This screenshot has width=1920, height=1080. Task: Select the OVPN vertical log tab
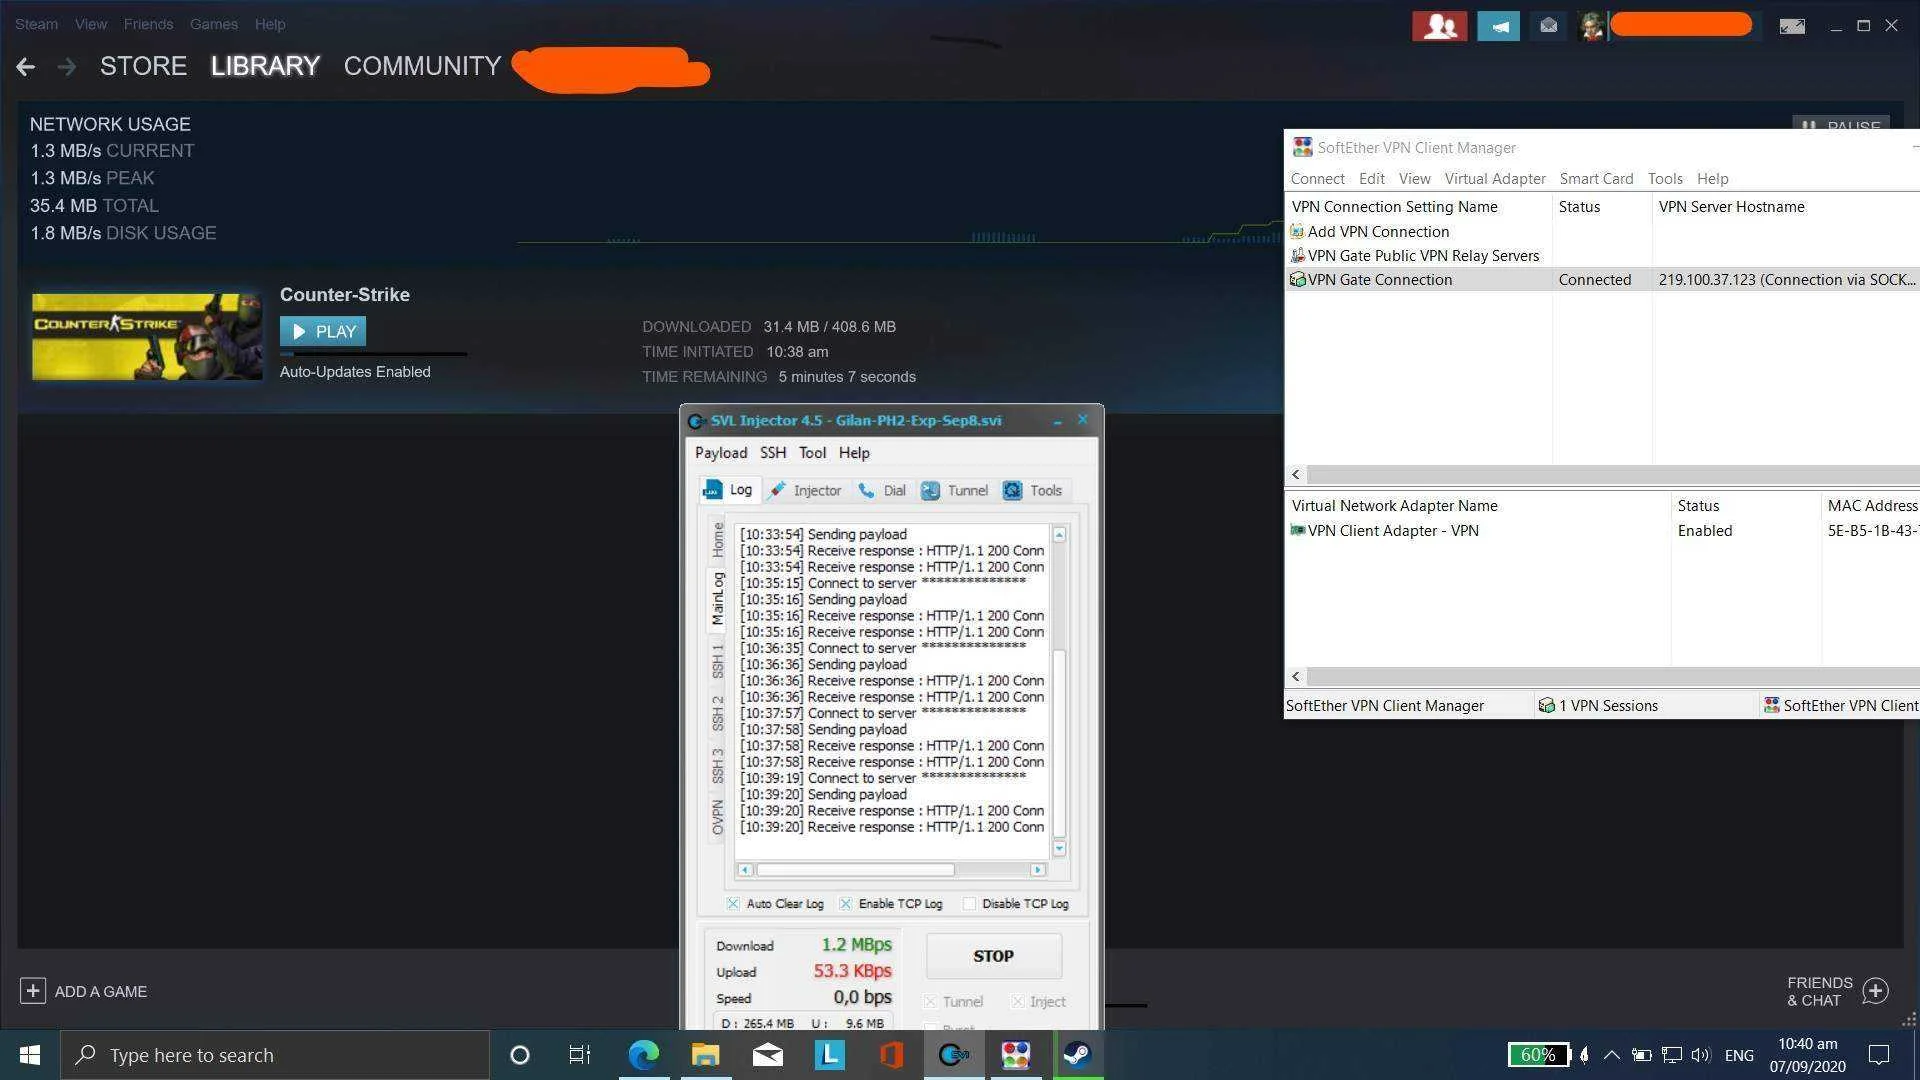click(x=718, y=817)
